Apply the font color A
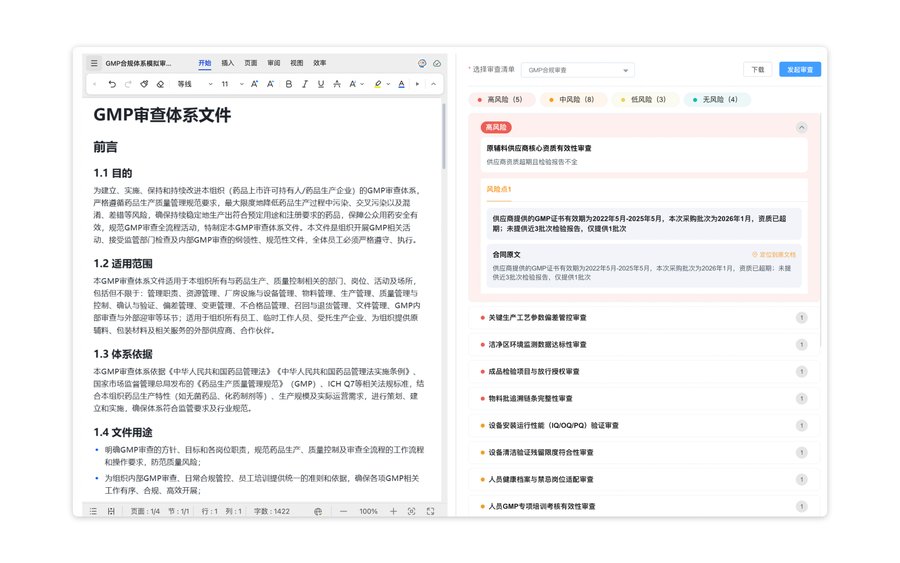 401,84
